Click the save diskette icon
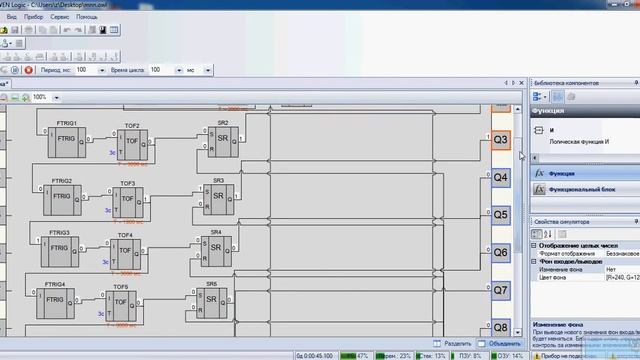 coord(15,30)
